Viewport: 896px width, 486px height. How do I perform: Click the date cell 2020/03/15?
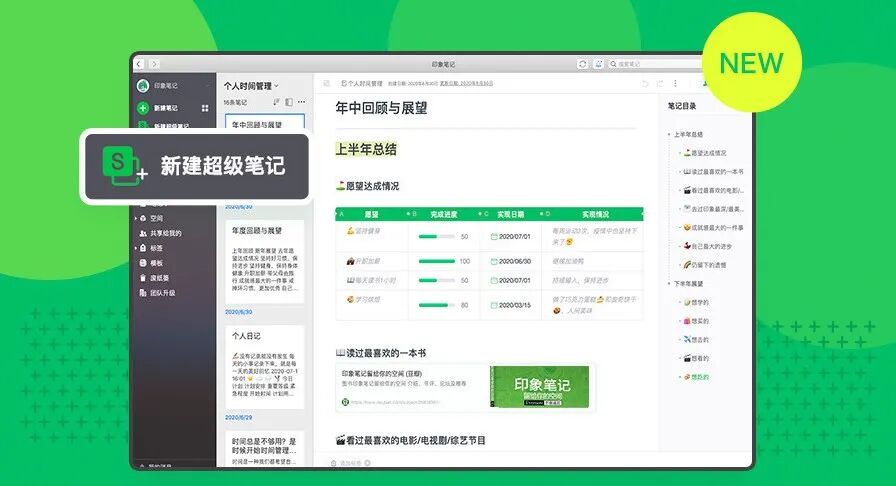tap(515, 305)
